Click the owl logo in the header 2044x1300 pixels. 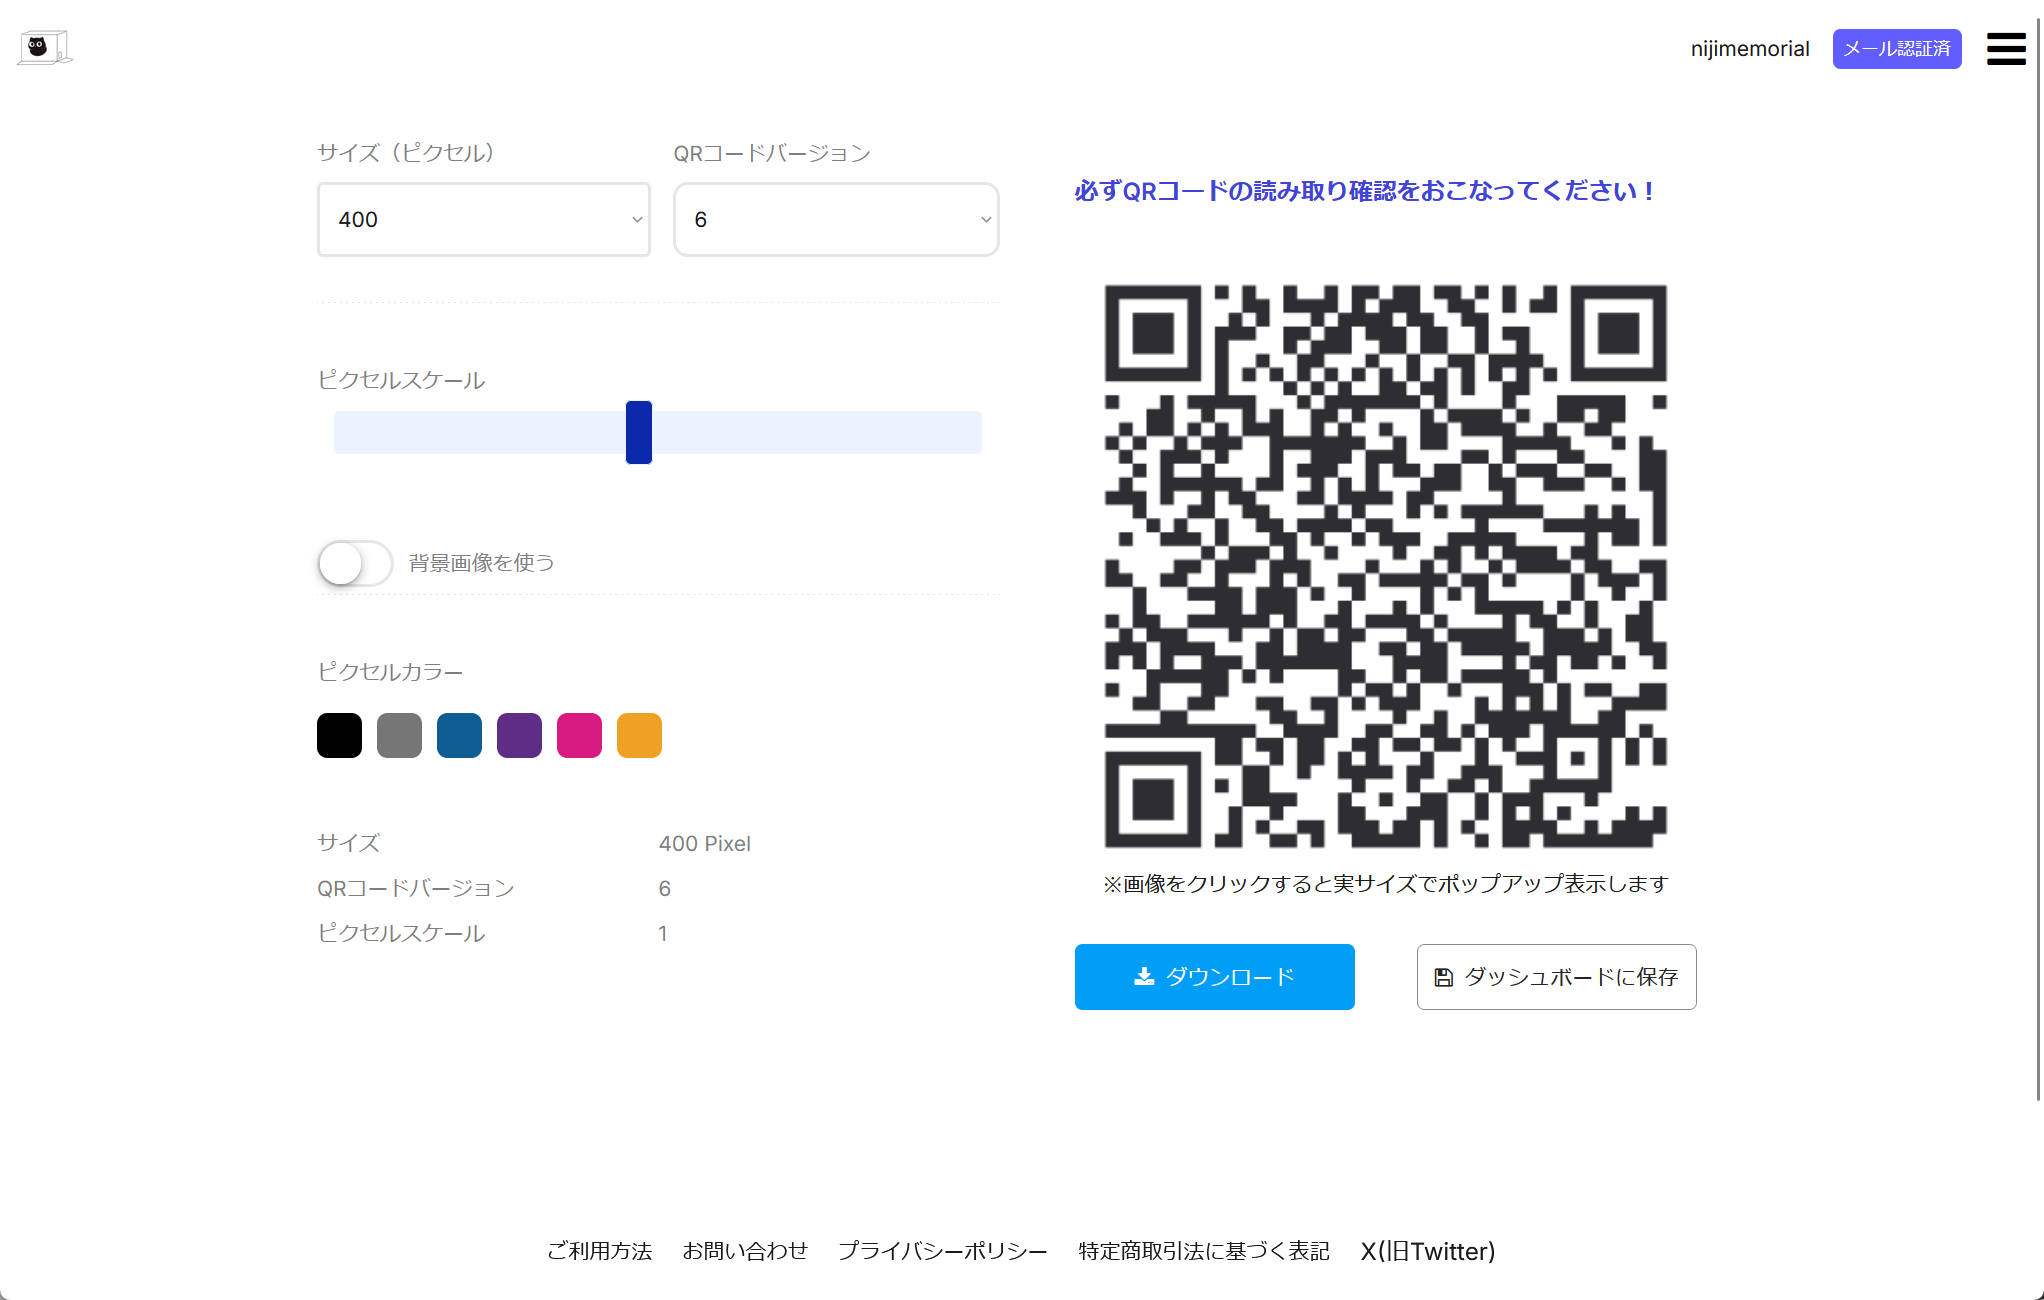click(44, 47)
